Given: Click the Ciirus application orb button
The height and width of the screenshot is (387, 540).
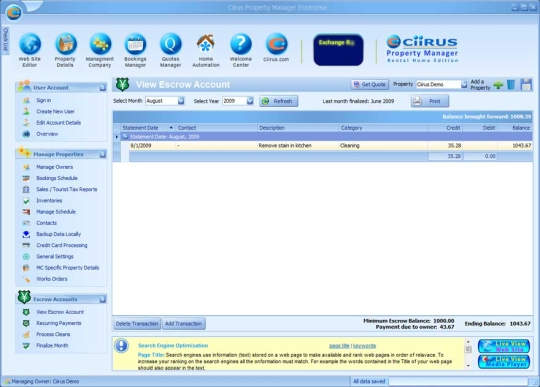Looking at the screenshot, I should (14, 13).
